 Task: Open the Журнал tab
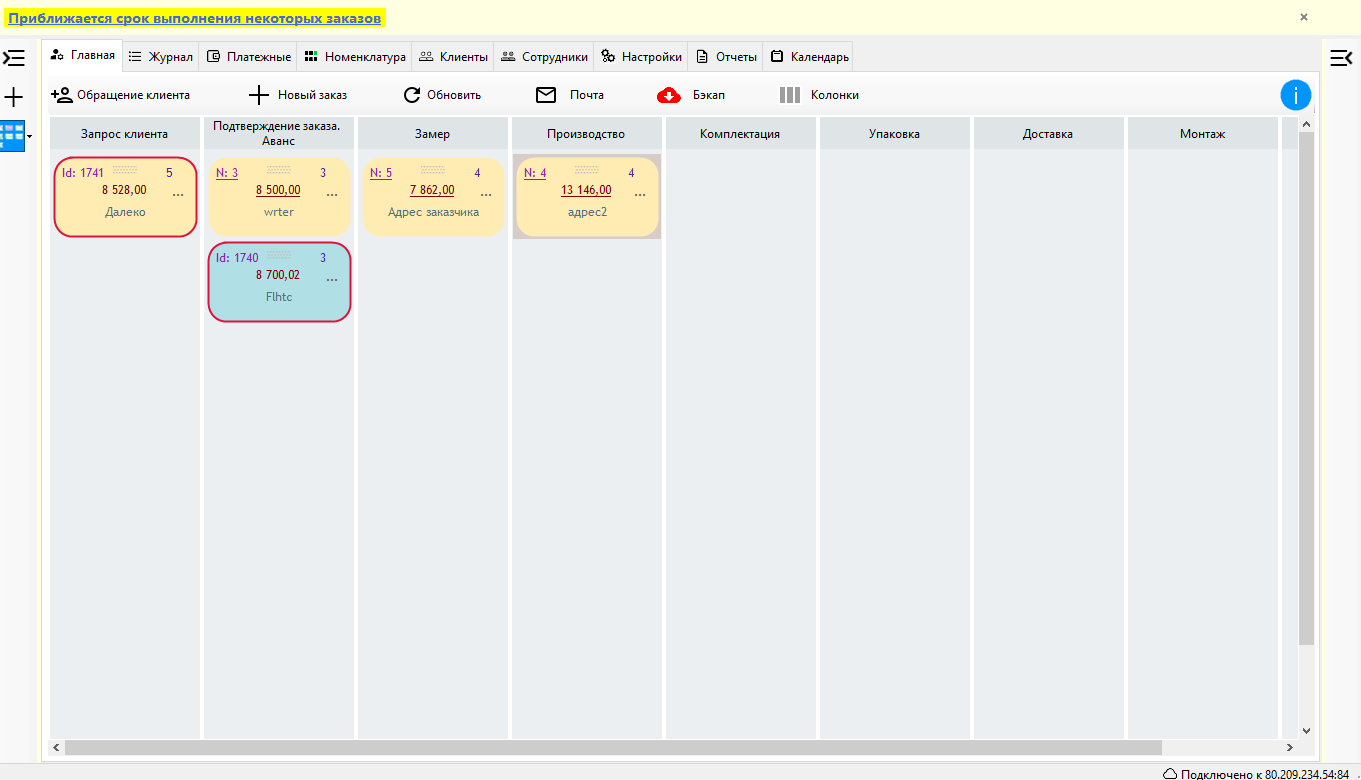point(161,57)
